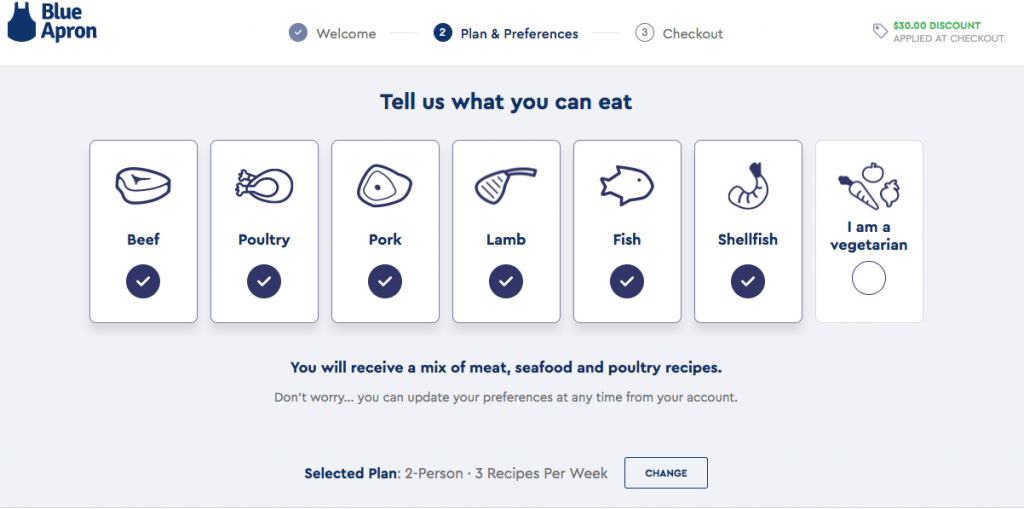Enable the I am a vegetarian option
The height and width of the screenshot is (509, 1024).
869,279
